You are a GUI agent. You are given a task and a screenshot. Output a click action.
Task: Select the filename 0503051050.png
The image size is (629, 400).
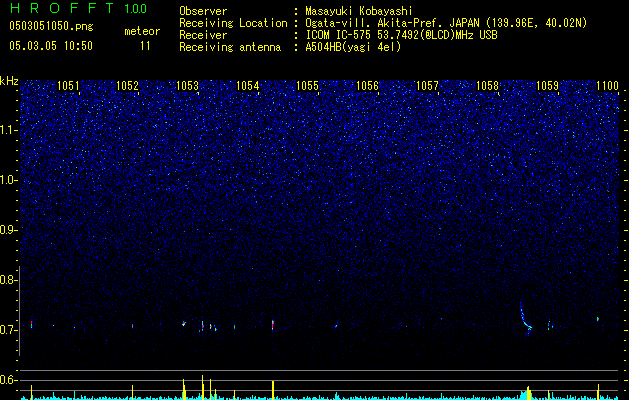point(51,27)
